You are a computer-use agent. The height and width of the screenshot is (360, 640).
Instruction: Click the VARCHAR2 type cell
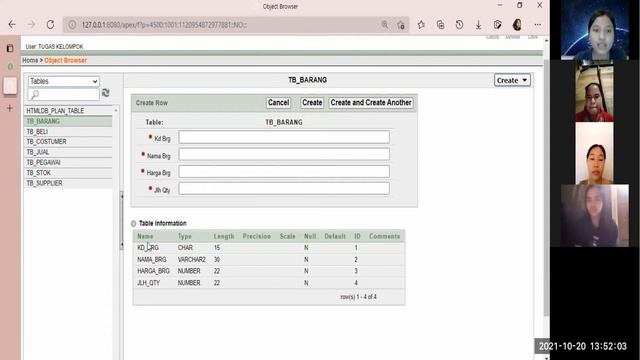[x=191, y=260]
